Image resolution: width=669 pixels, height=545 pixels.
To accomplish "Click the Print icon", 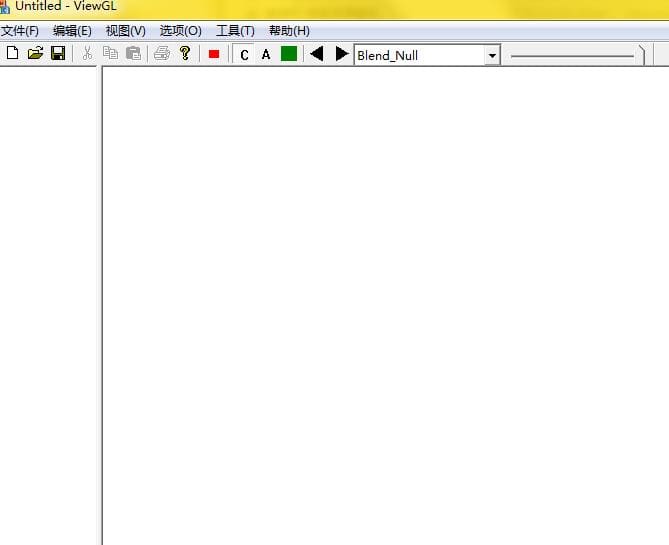I will [x=162, y=53].
